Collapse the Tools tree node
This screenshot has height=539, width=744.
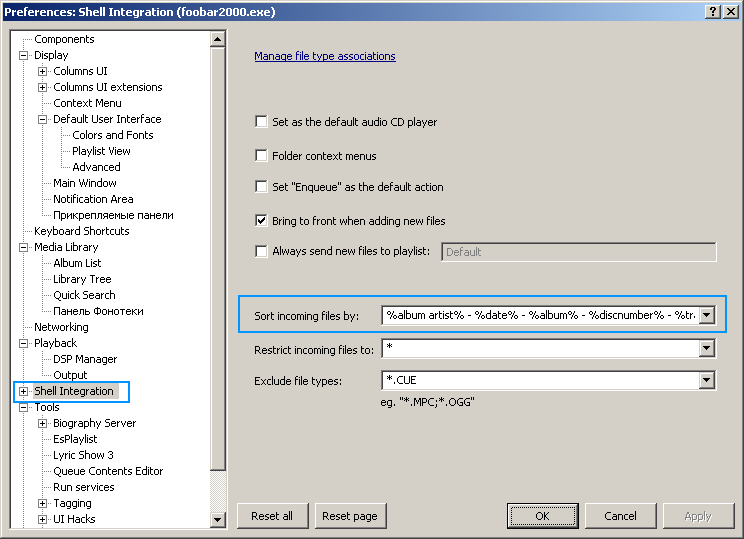click(x=23, y=408)
